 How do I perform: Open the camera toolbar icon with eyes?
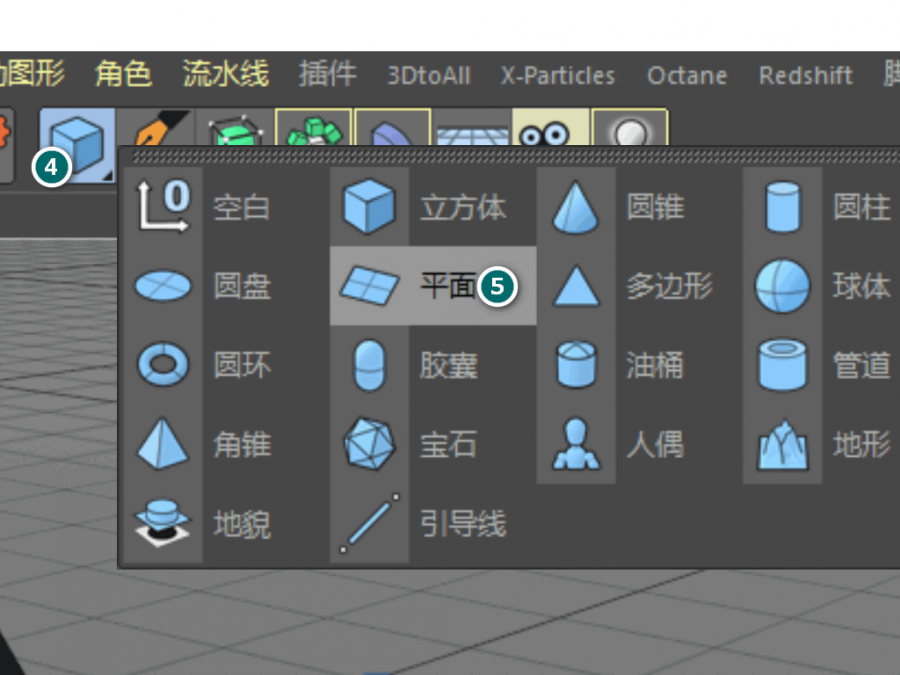point(550,127)
